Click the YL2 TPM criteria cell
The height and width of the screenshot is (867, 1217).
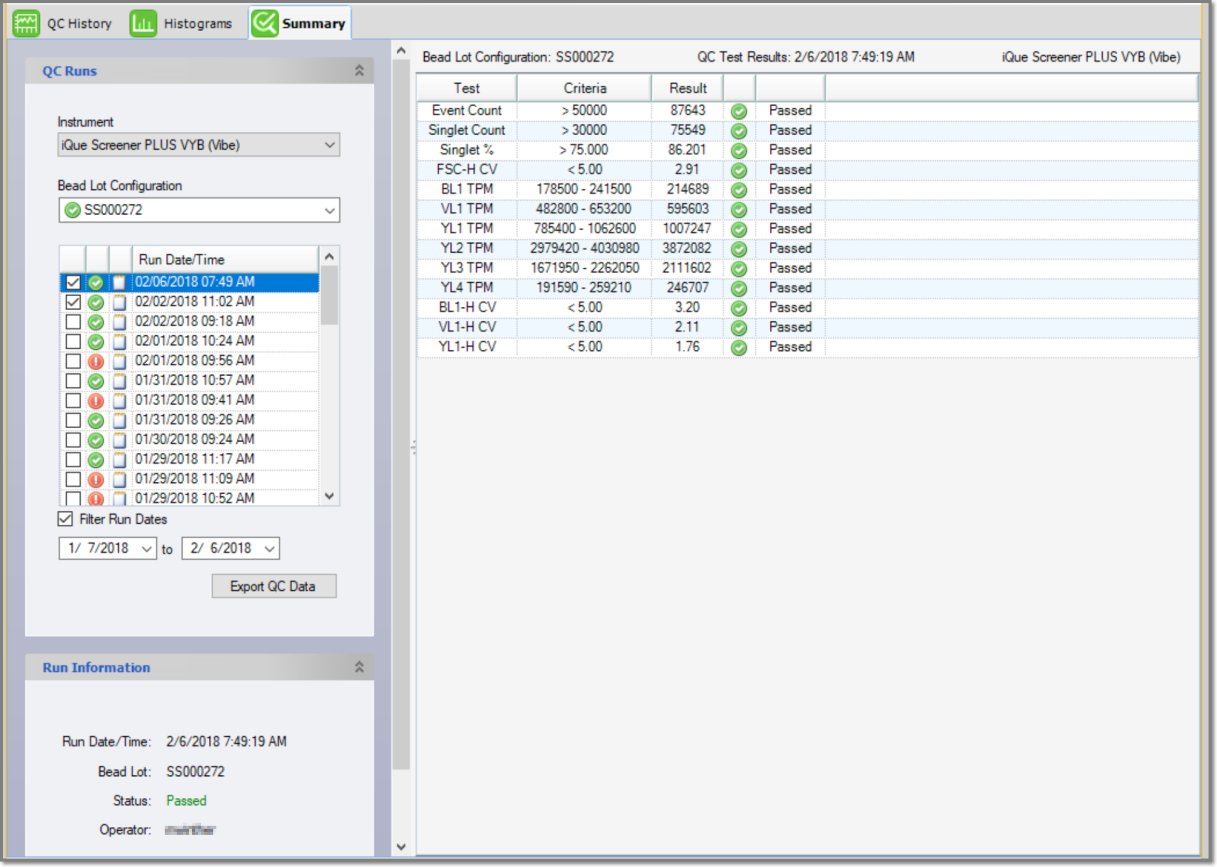[x=585, y=249]
